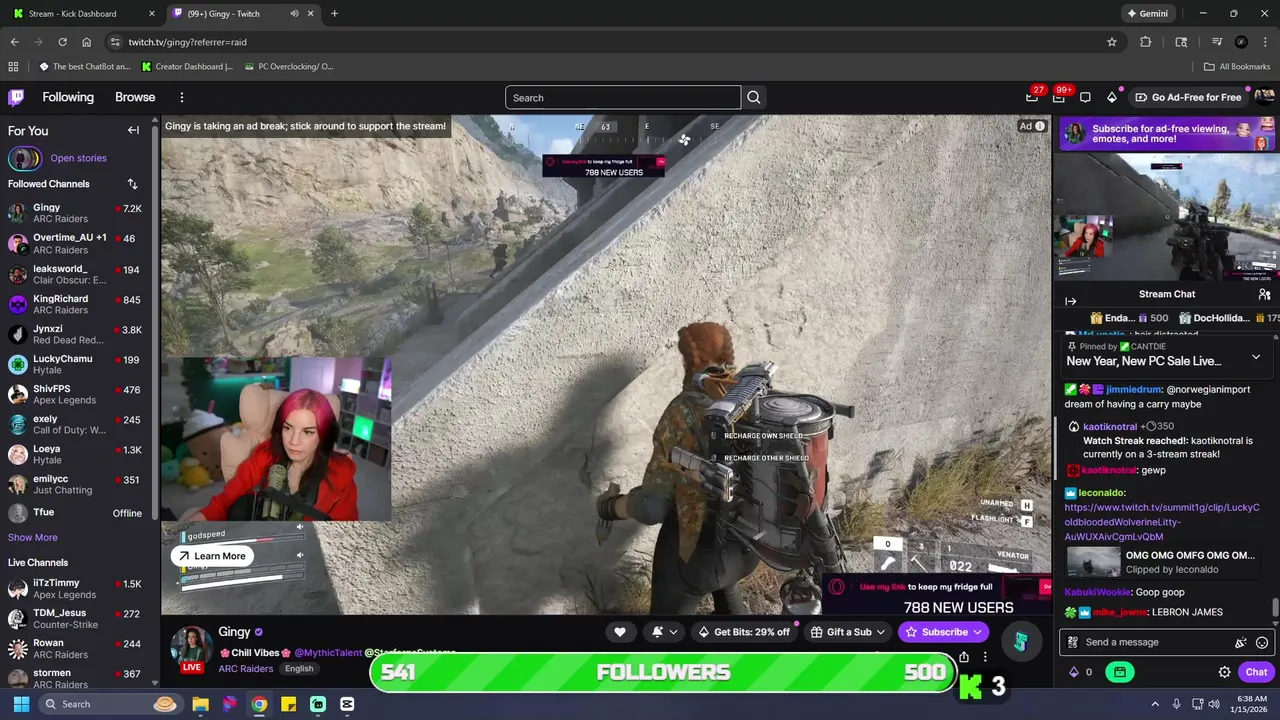Open the green channel points rewards button

click(x=1120, y=672)
